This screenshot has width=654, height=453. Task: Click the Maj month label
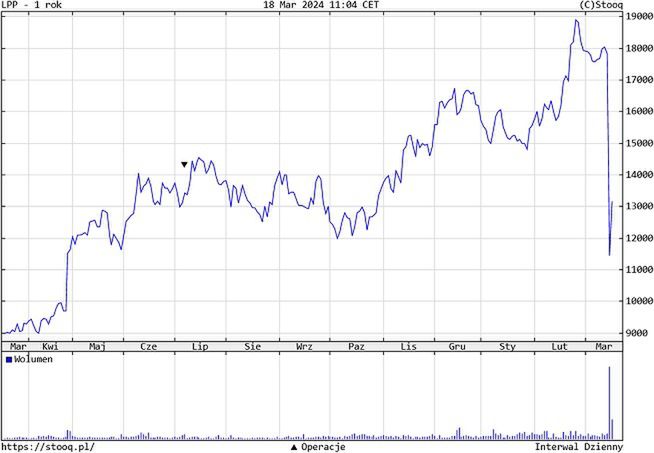tap(97, 347)
